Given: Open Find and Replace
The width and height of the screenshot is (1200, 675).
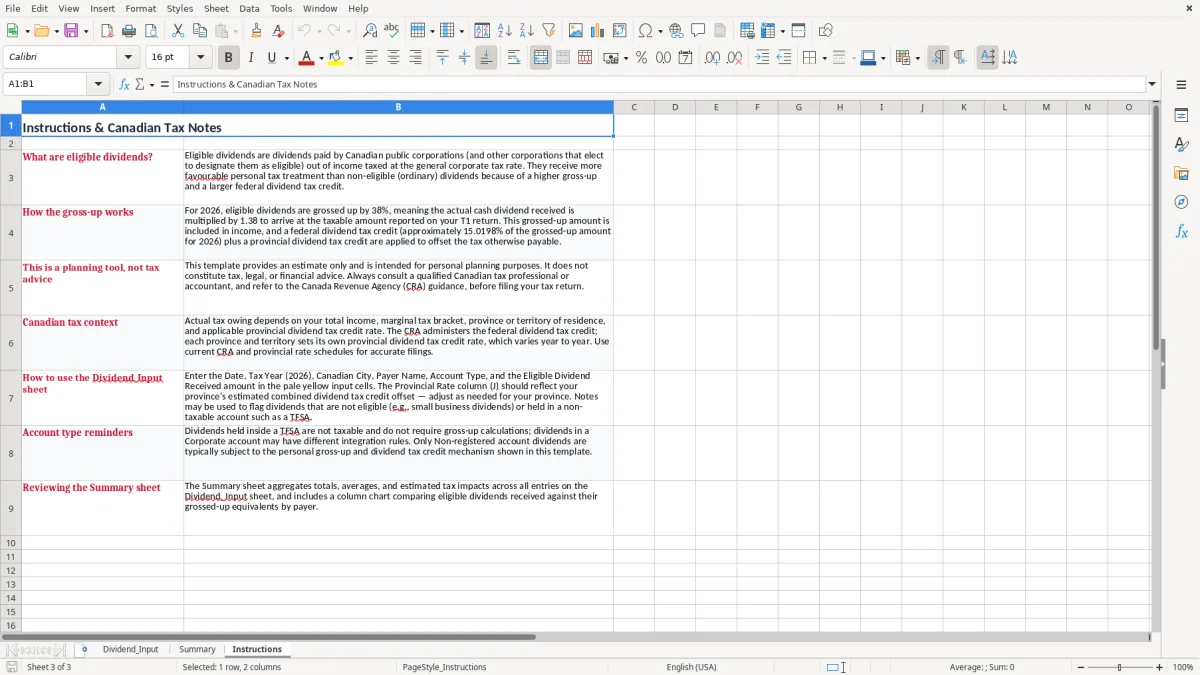Looking at the screenshot, I should coord(370,31).
